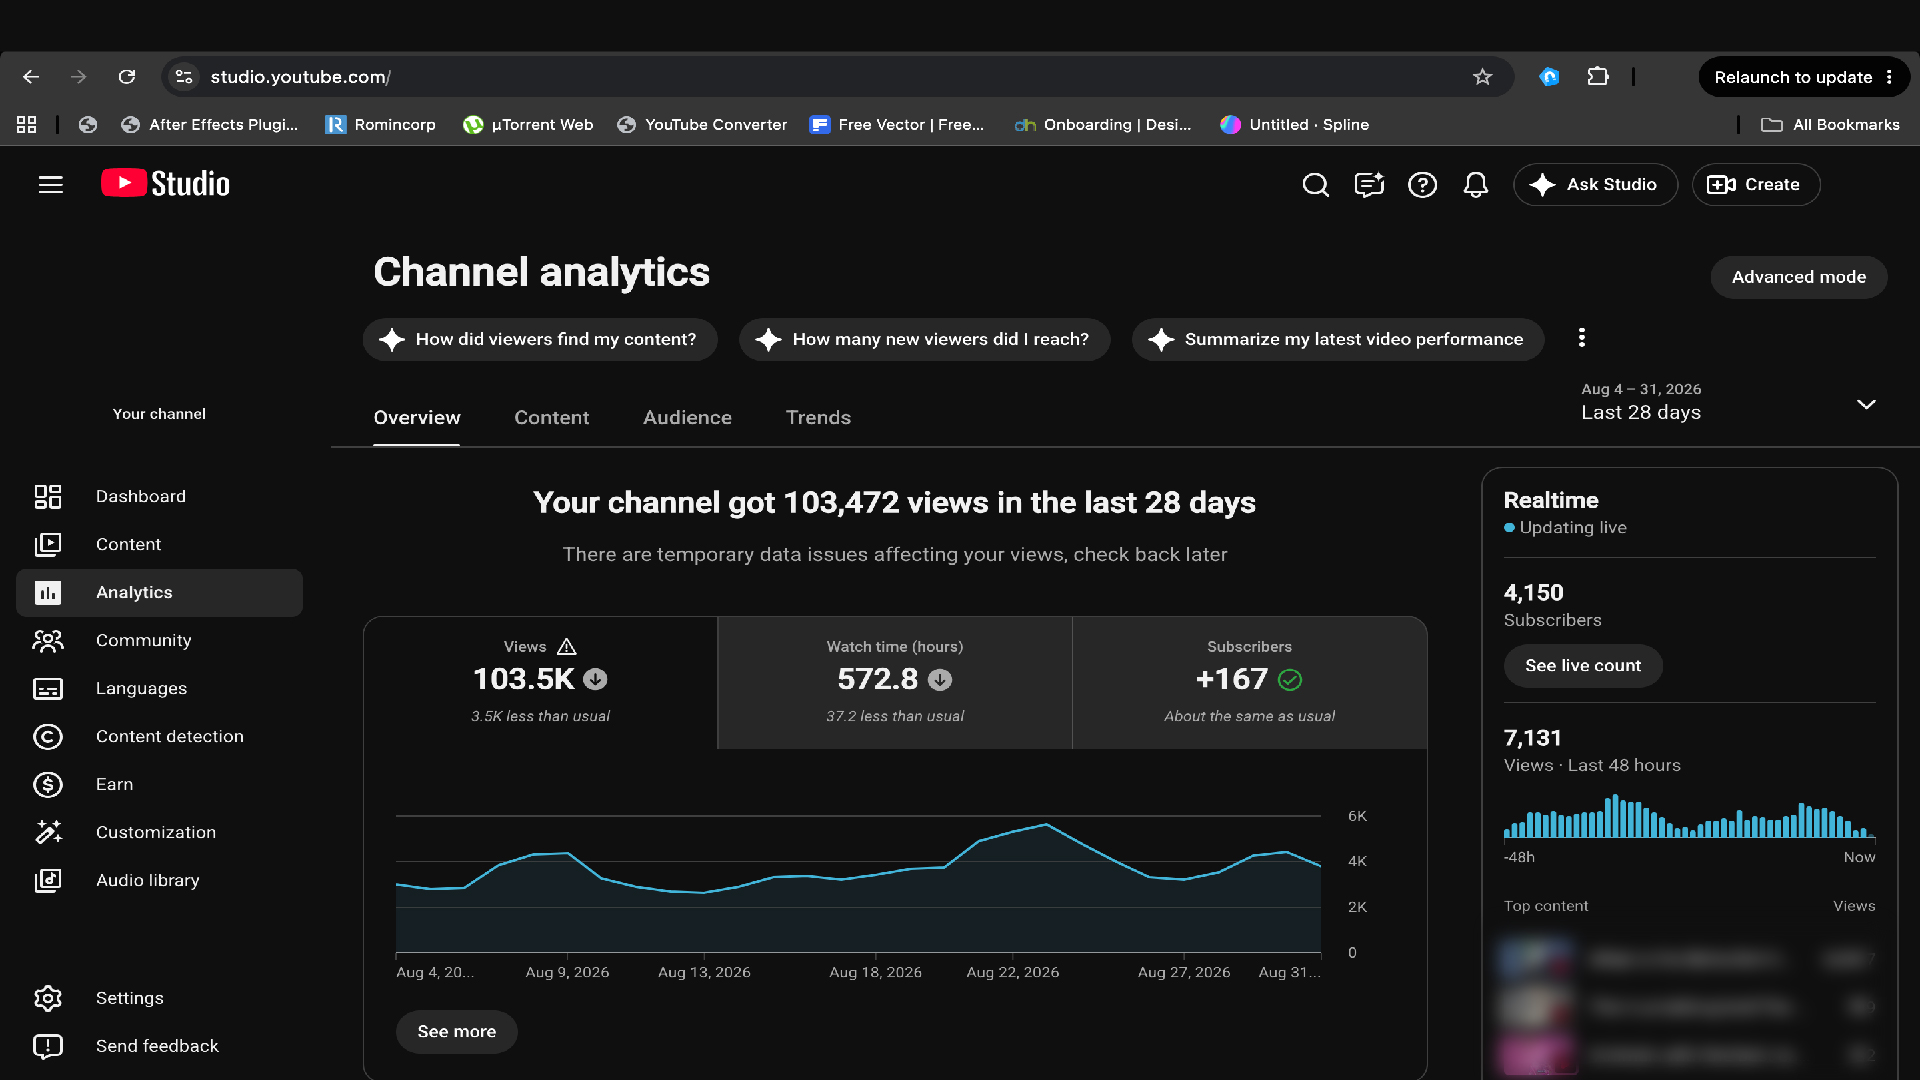
Task: Click the views warning triangle icon
Action: 567,647
